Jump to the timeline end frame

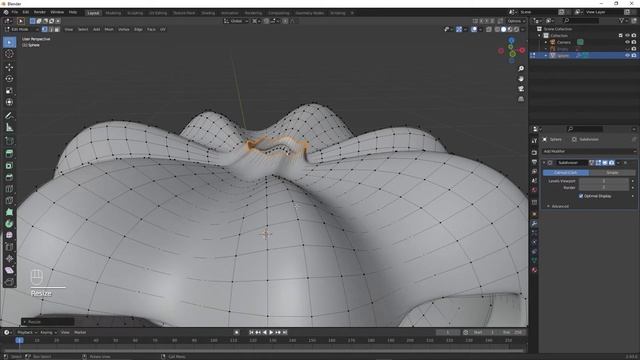(x=285, y=333)
